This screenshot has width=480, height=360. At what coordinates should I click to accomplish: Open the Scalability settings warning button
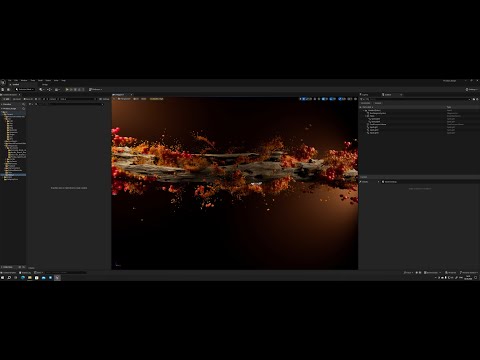point(157,99)
